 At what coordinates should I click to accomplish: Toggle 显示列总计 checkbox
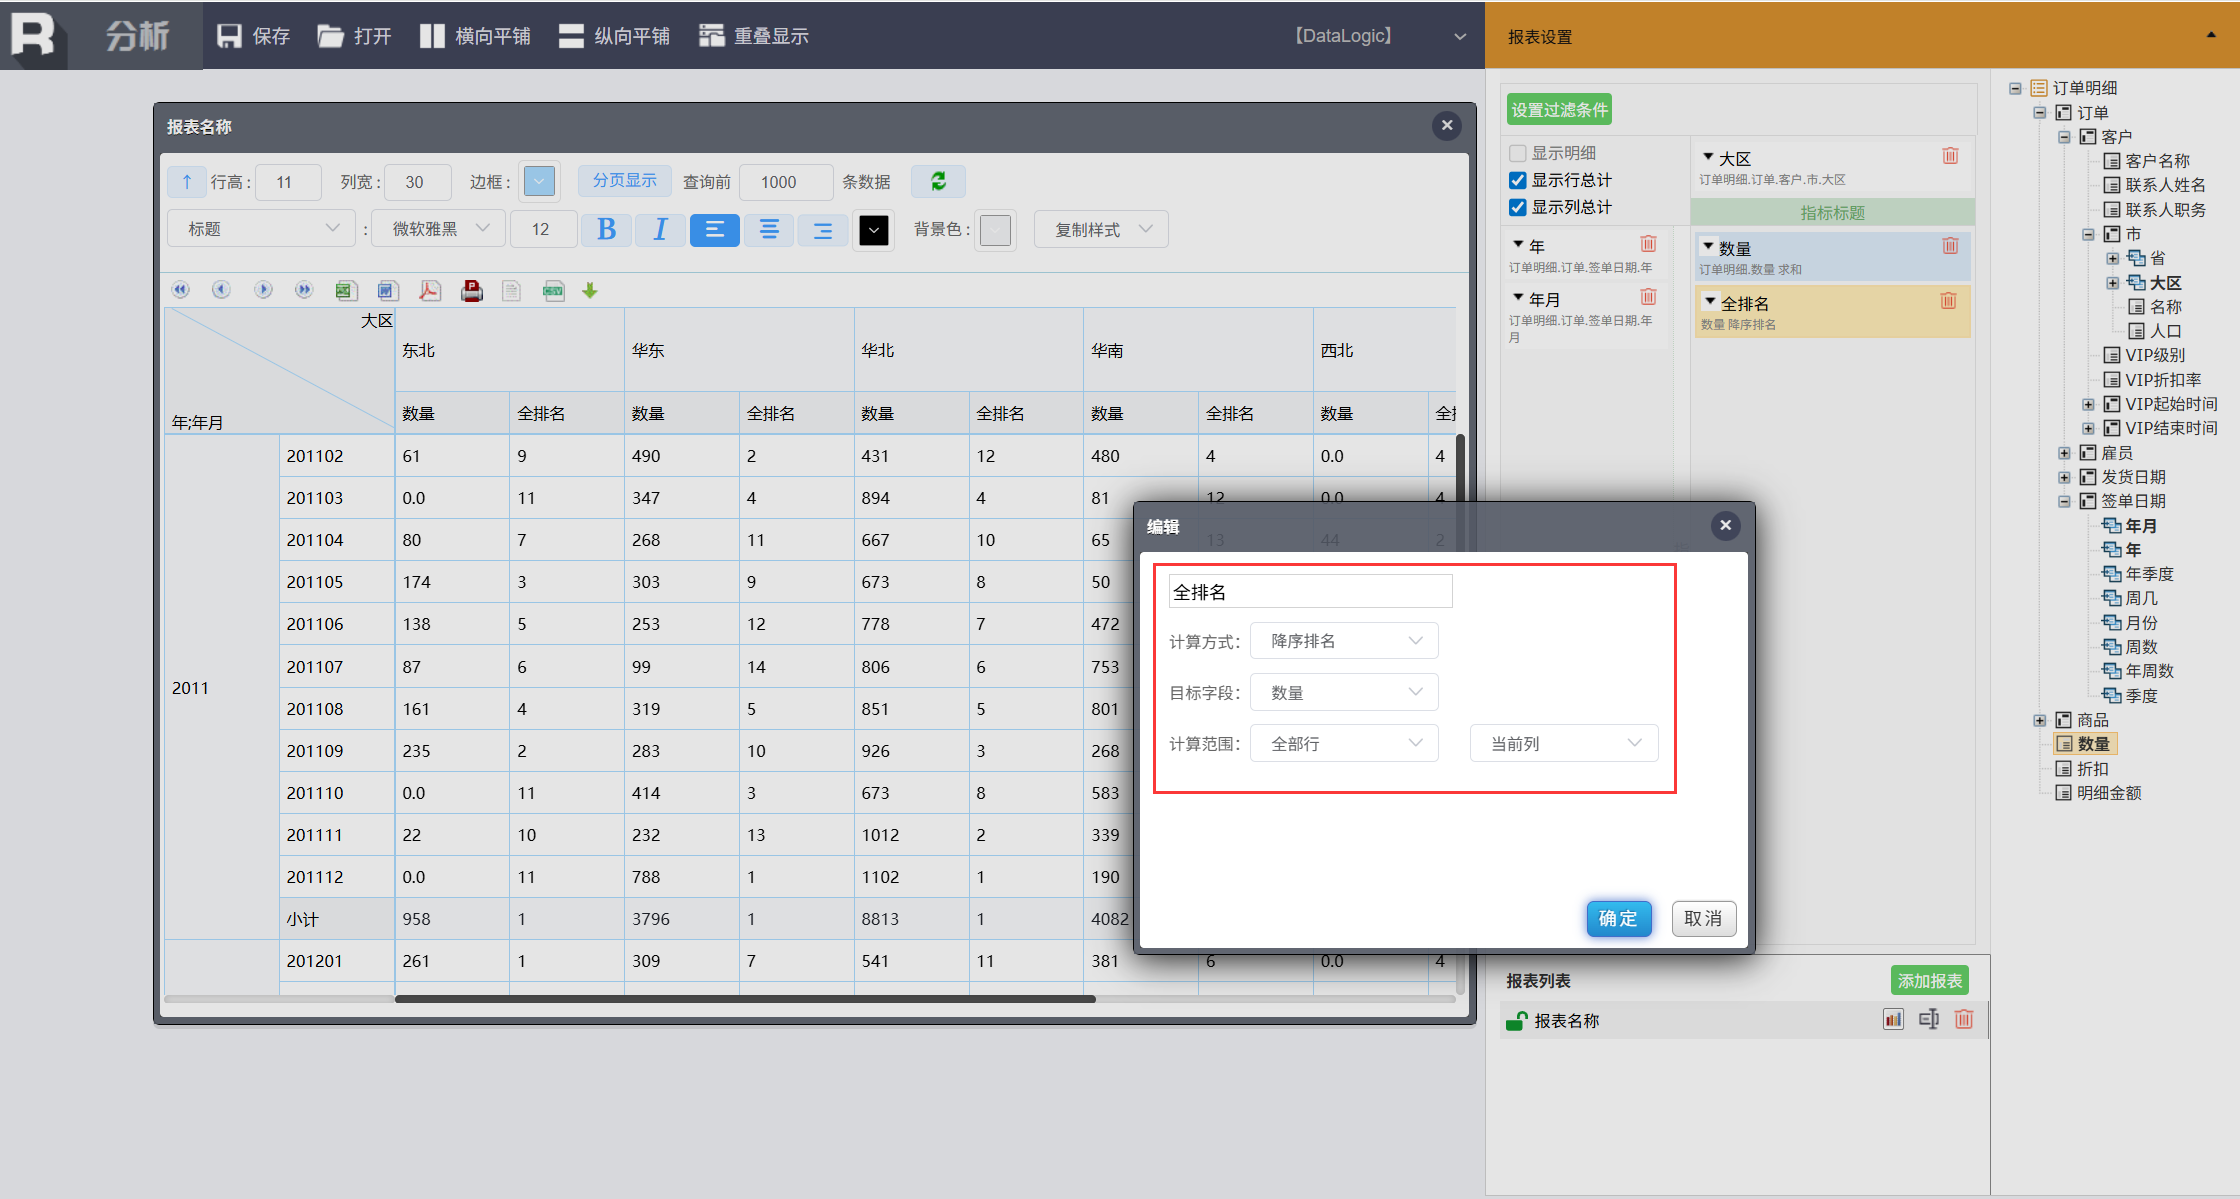[x=1518, y=207]
